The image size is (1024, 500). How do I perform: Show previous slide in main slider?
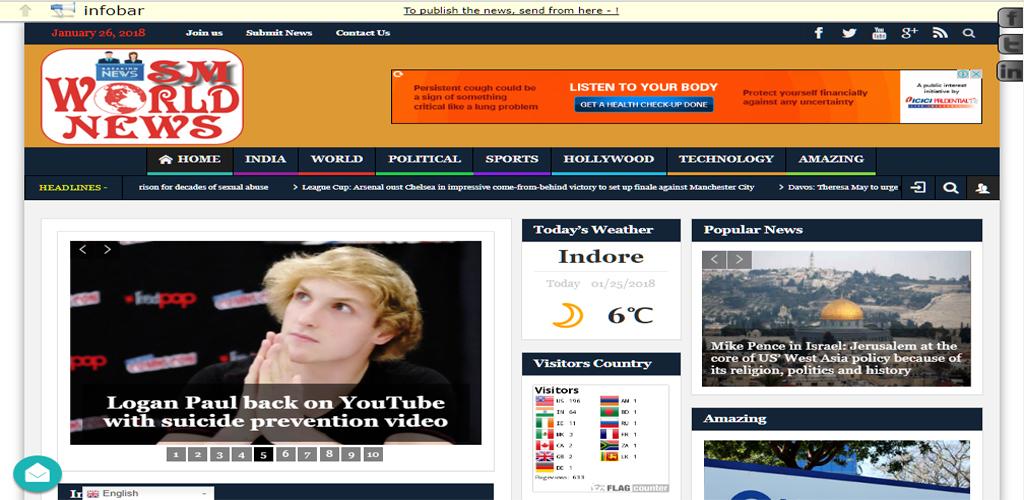(83, 249)
